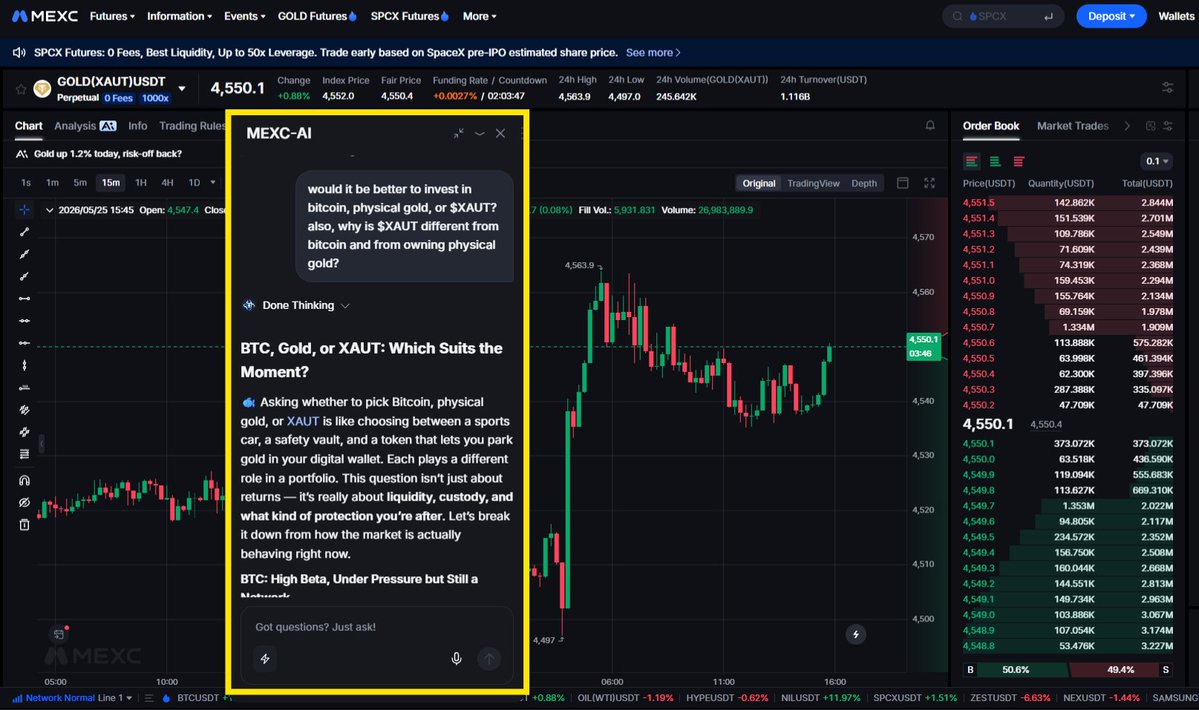This screenshot has height=710, width=1199.
Task: Switch to the Analysis AI tab
Action: pos(85,125)
